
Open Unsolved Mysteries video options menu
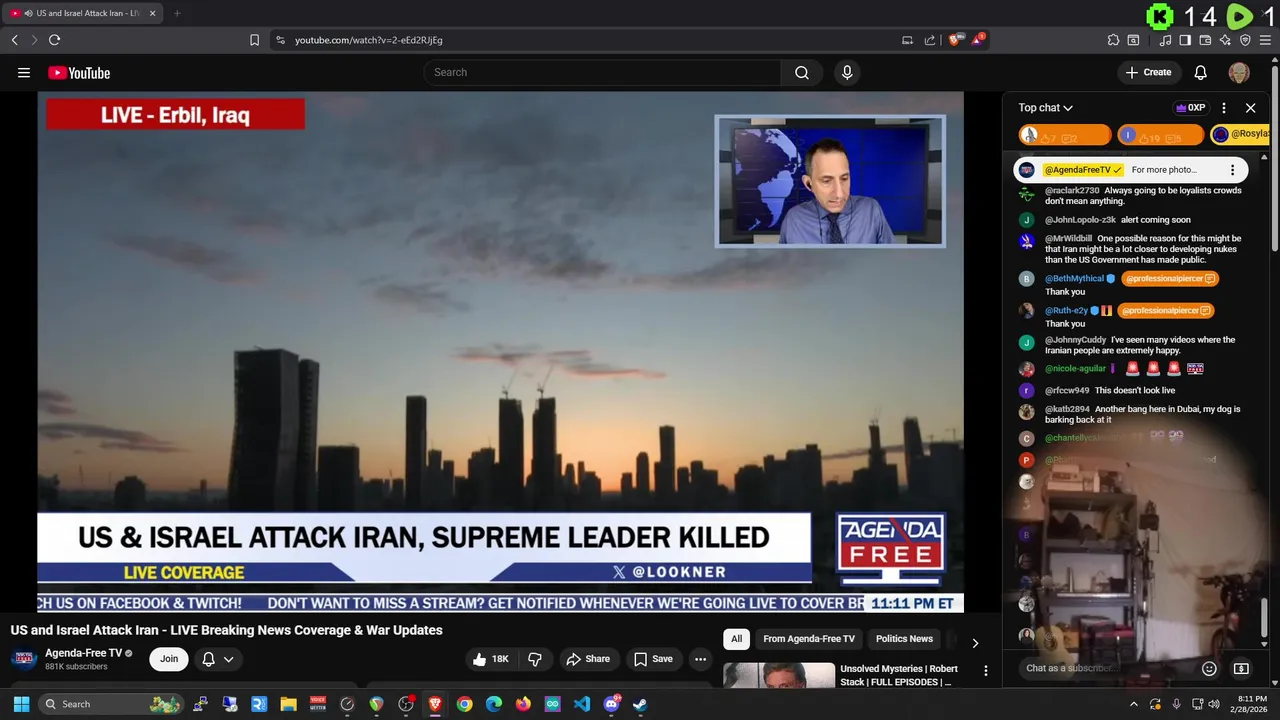pos(985,670)
